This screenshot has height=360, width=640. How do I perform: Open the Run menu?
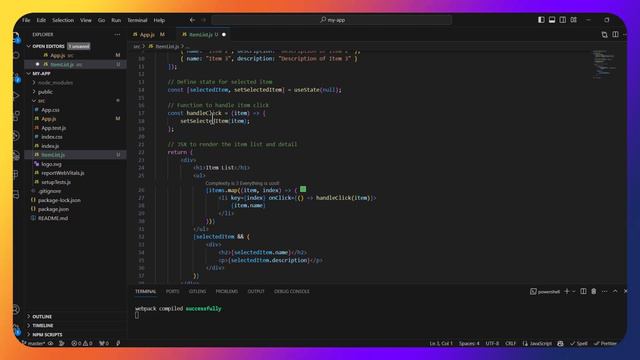point(116,20)
